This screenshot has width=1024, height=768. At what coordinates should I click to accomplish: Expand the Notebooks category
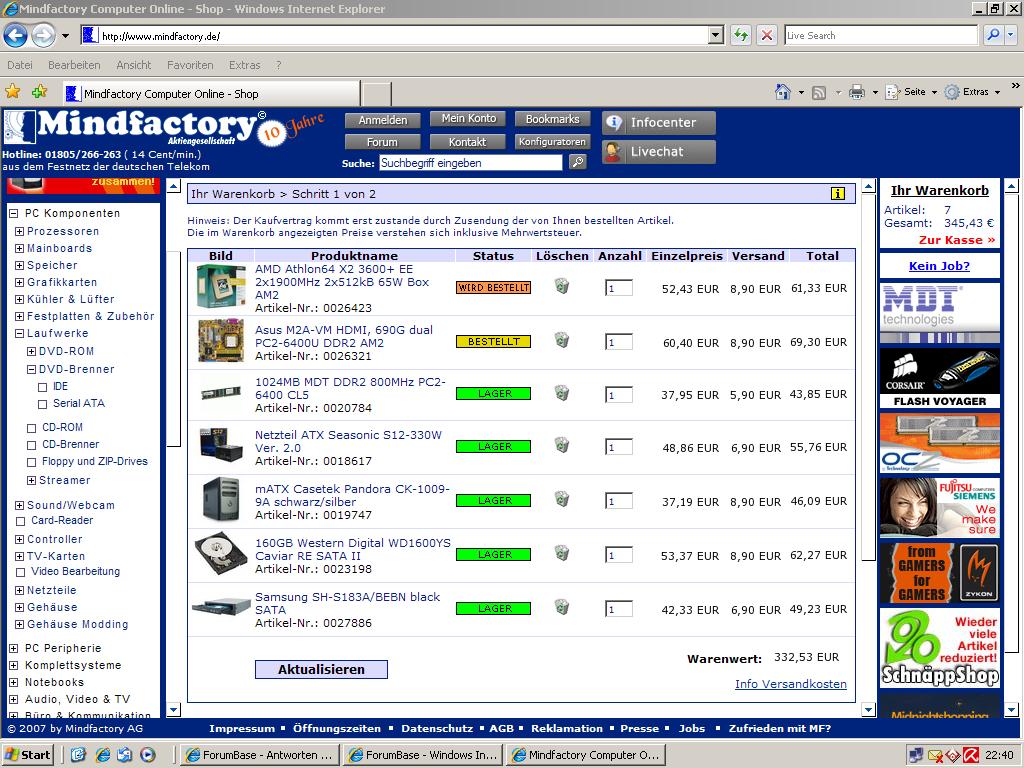click(x=13, y=682)
